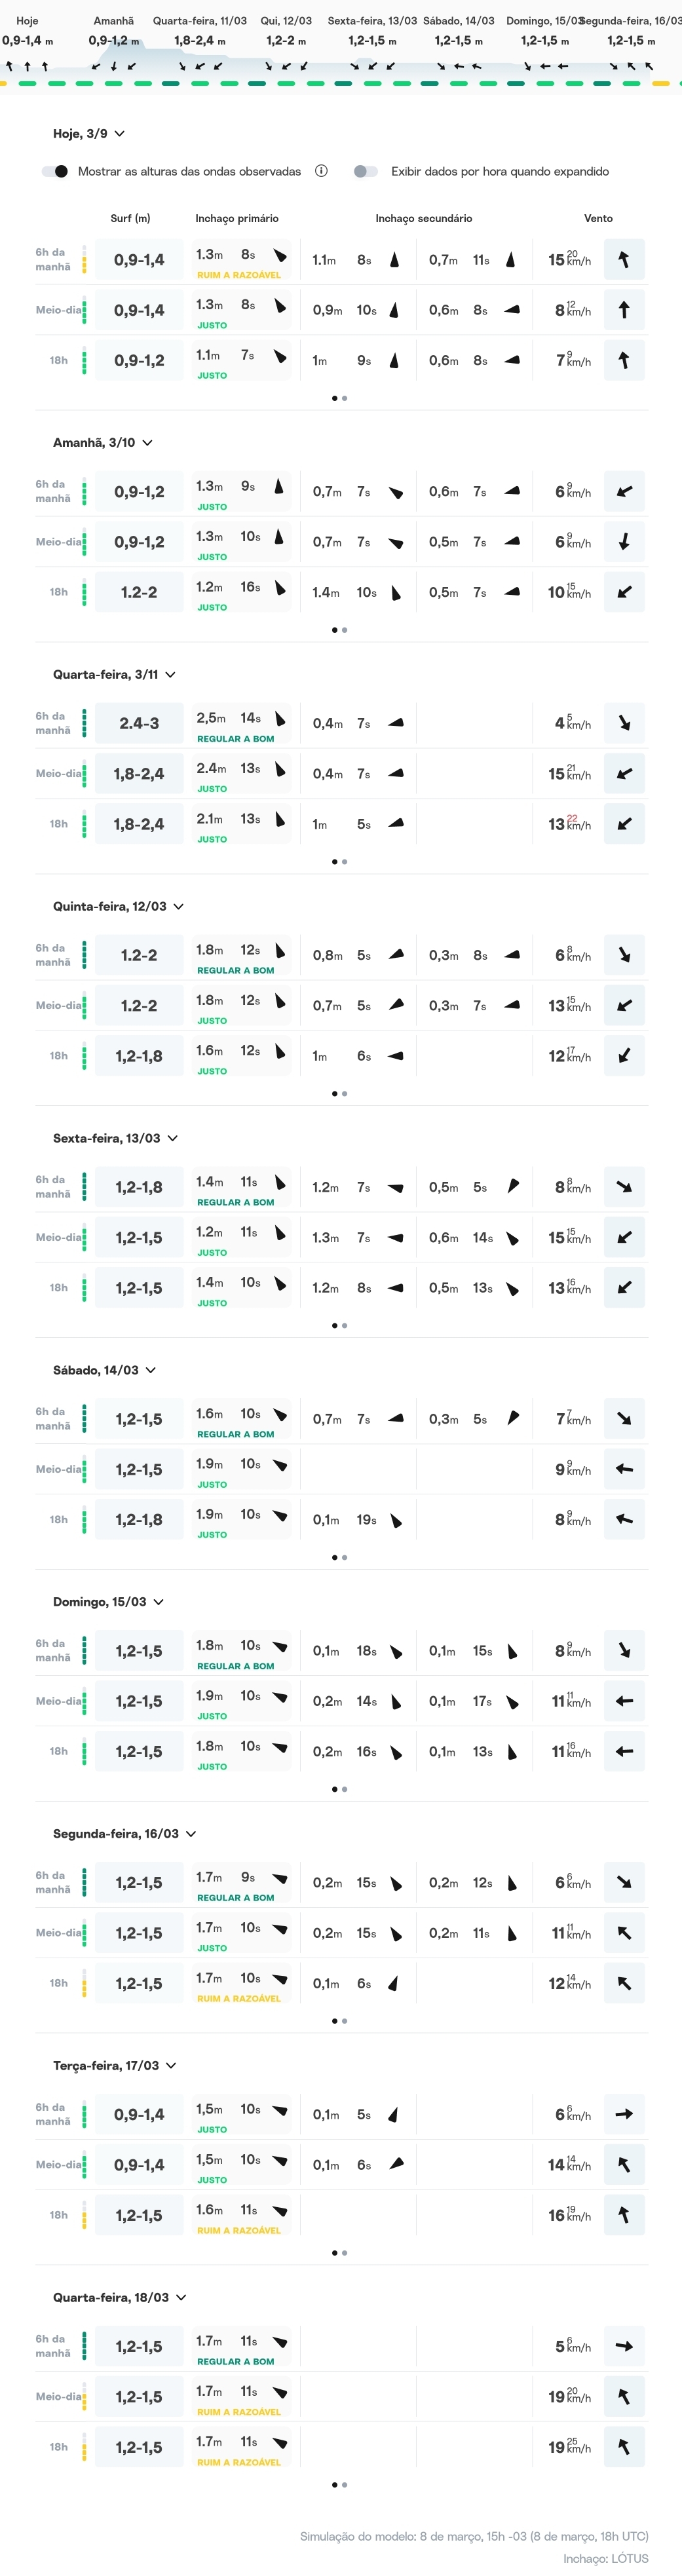682x2576 pixels.
Task: Click wind direction icon for Quarta-feira 18/03 18h
Action: point(624,2447)
